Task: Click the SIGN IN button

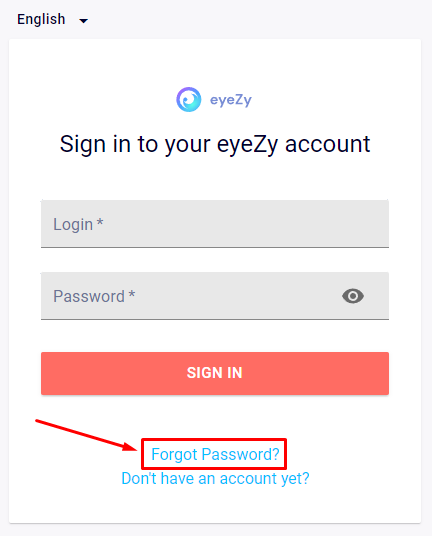Action: 215,373
